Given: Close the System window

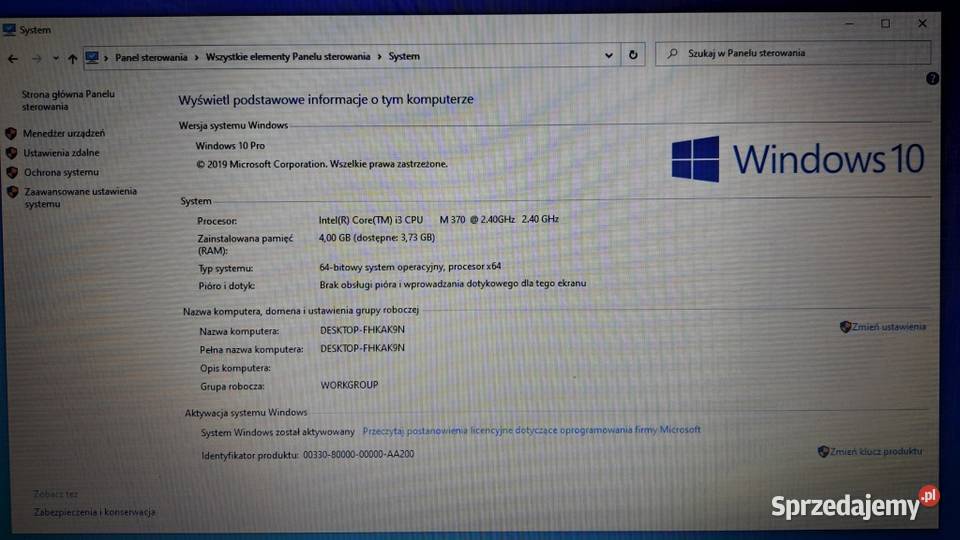Looking at the screenshot, I should tap(922, 23).
